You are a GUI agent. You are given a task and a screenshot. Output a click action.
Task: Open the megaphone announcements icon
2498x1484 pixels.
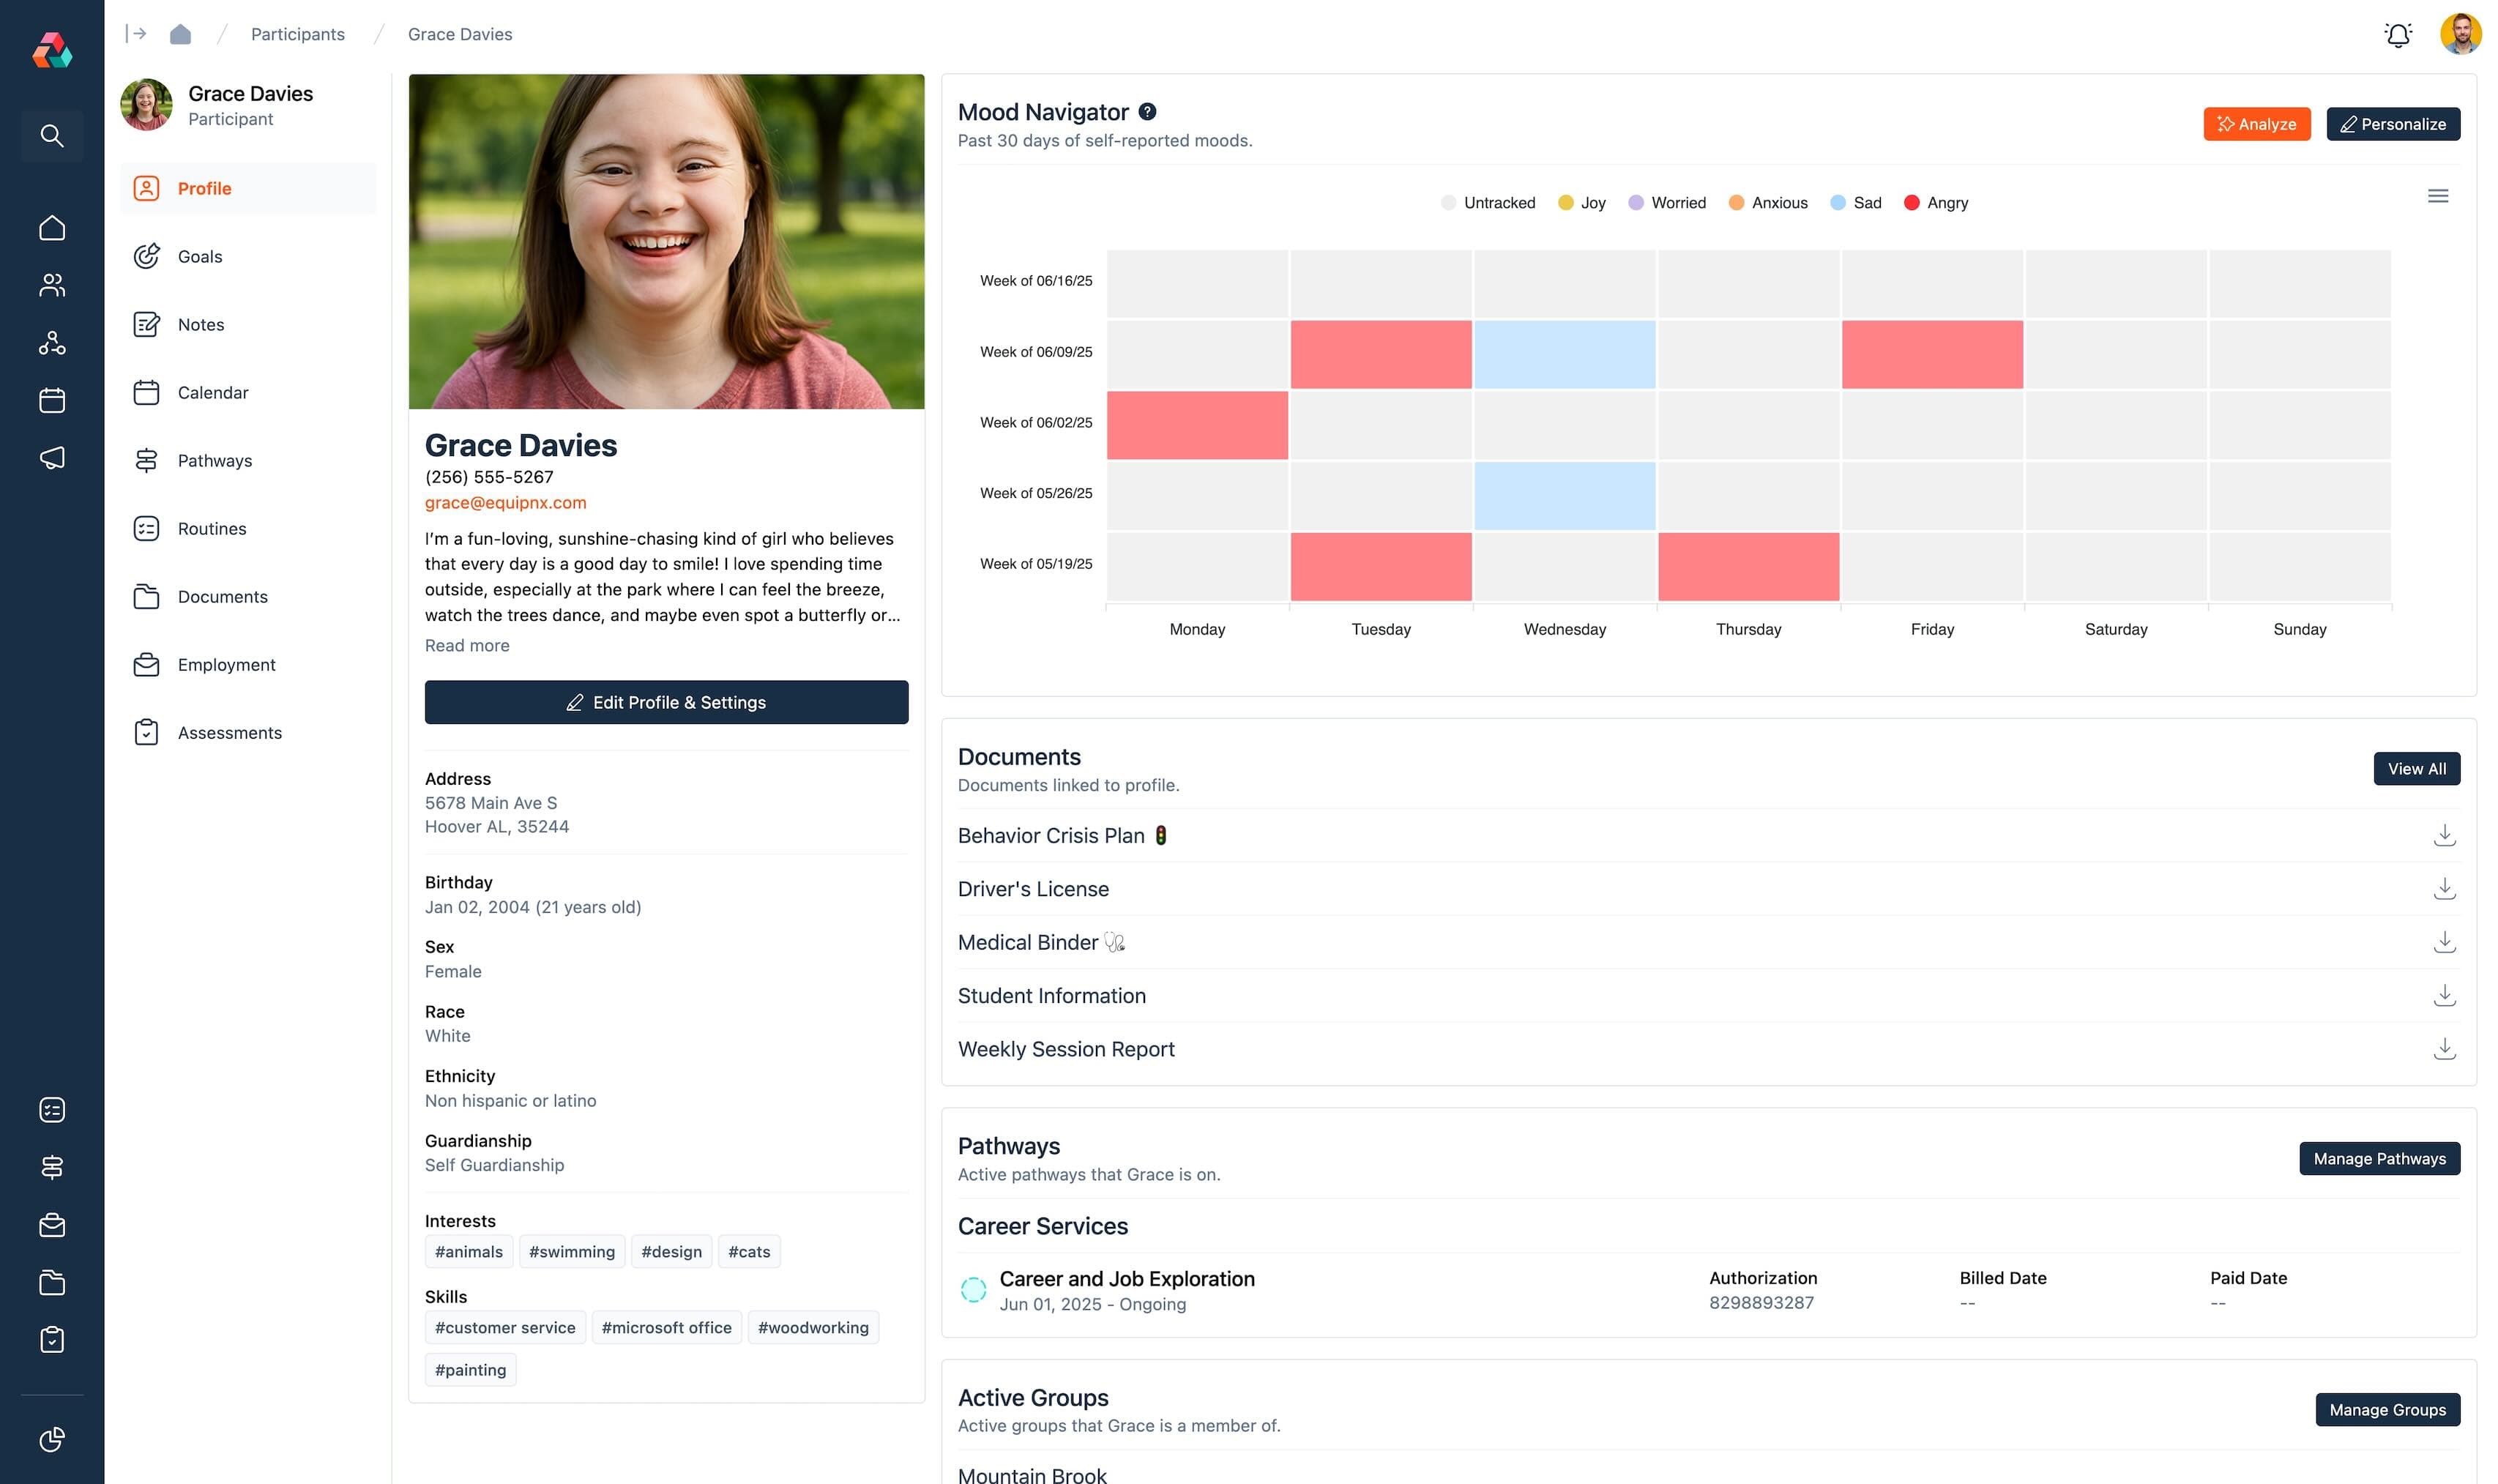[52, 458]
